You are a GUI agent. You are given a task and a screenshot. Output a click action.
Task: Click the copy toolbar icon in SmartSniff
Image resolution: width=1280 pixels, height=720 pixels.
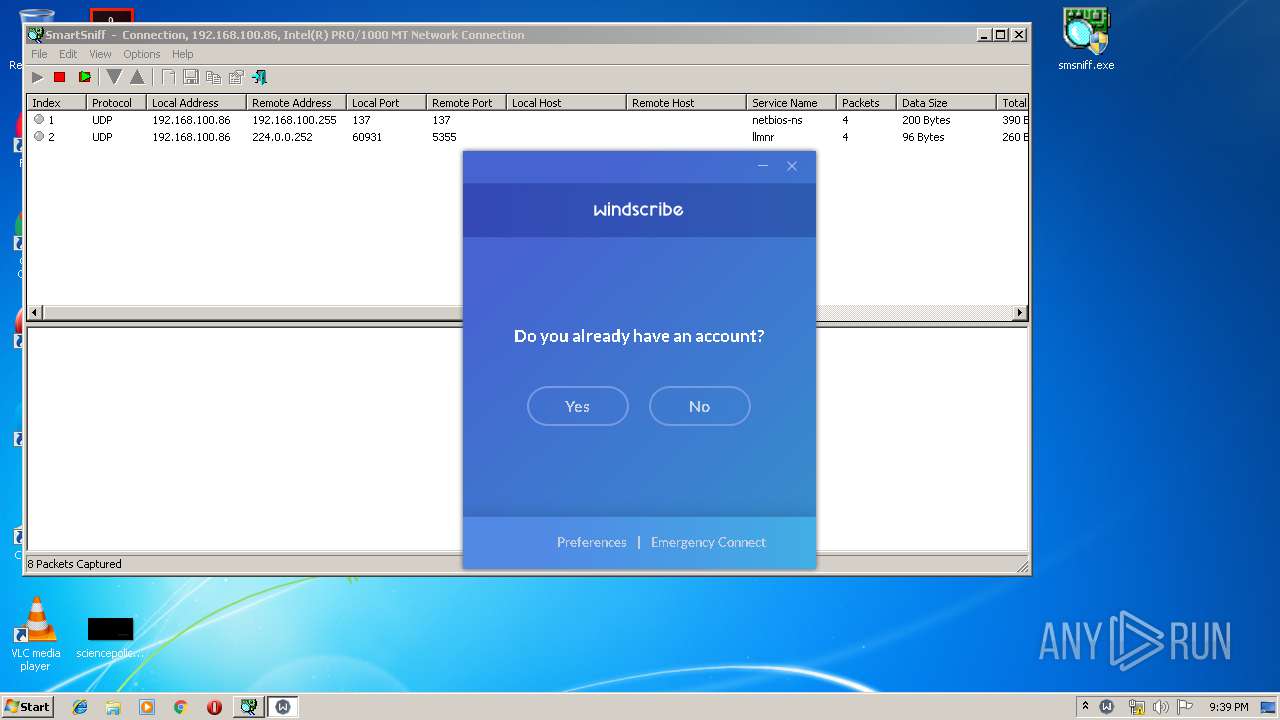point(213,77)
